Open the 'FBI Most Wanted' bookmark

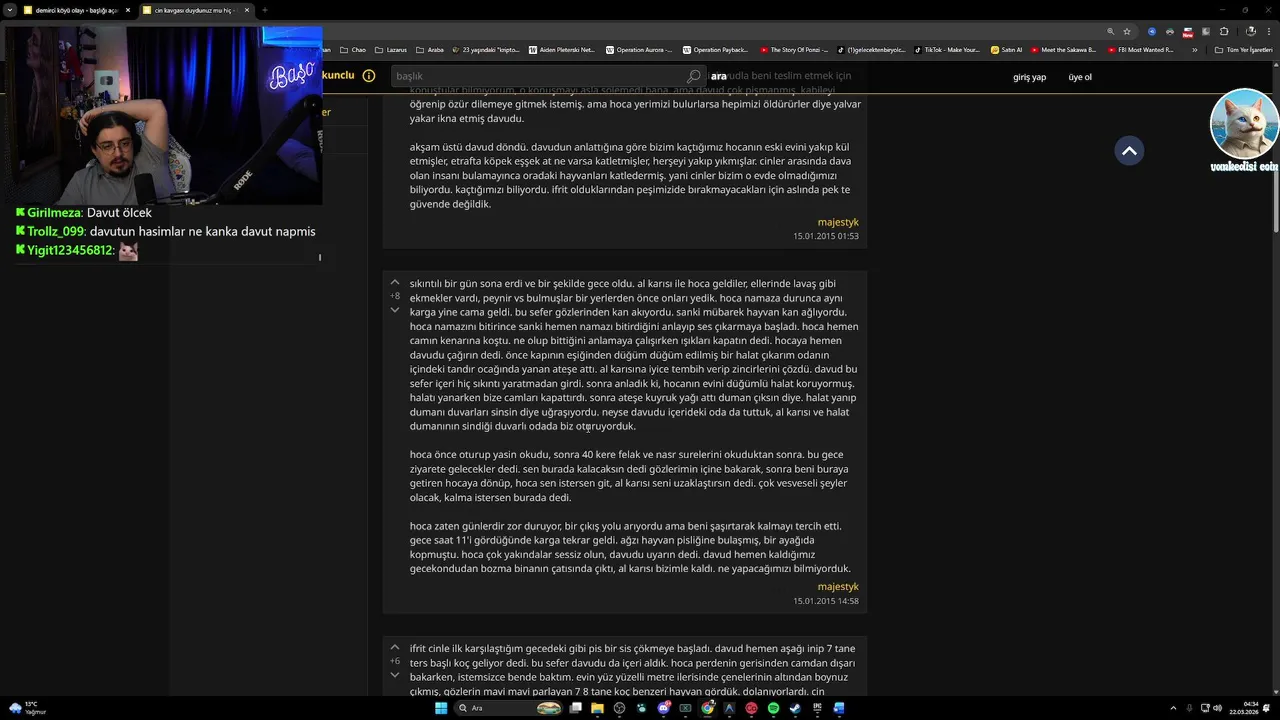click(1141, 49)
